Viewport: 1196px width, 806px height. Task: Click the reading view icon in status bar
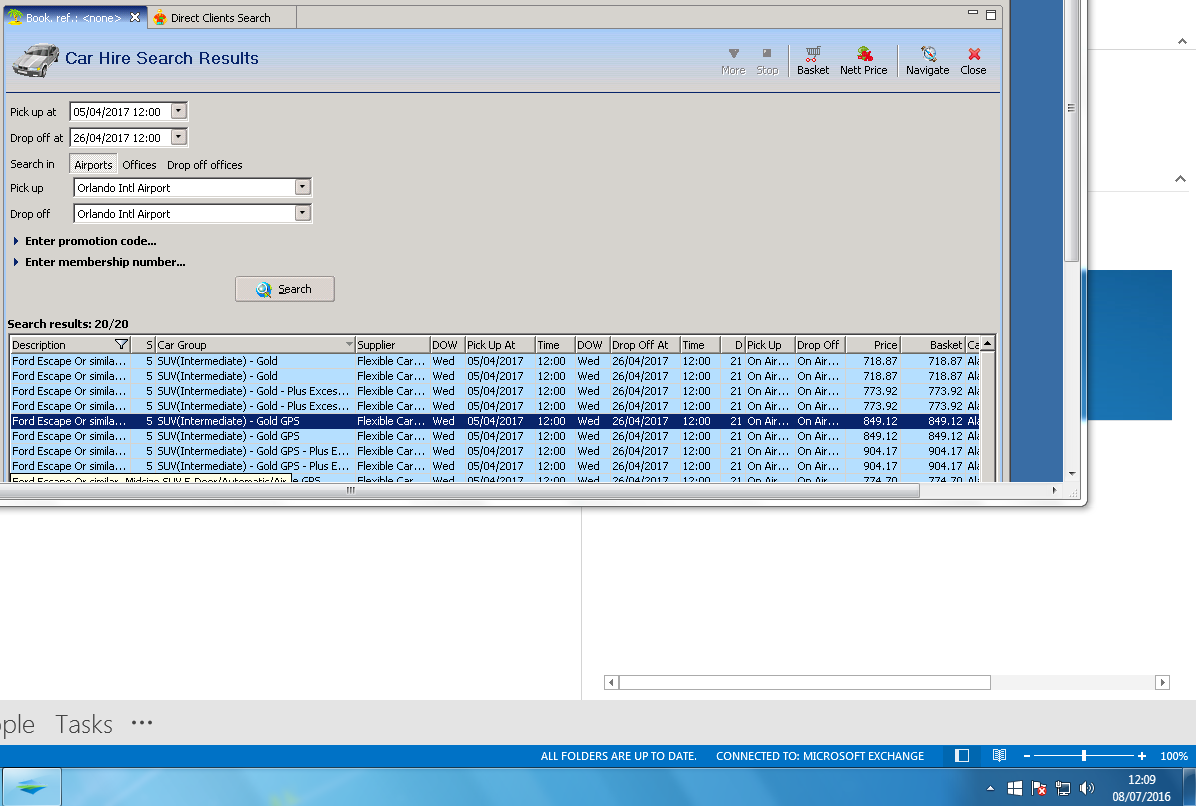tap(999, 756)
